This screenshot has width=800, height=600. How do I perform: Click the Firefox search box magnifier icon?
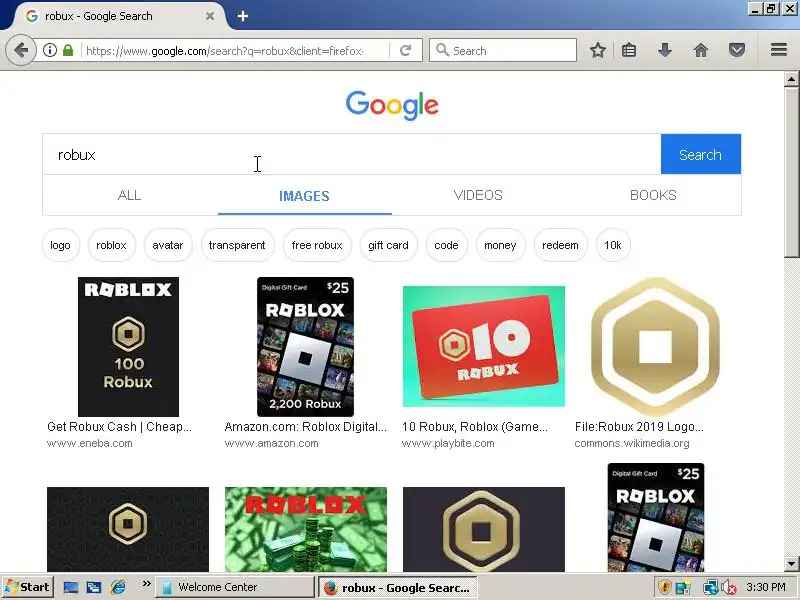tap(442, 50)
